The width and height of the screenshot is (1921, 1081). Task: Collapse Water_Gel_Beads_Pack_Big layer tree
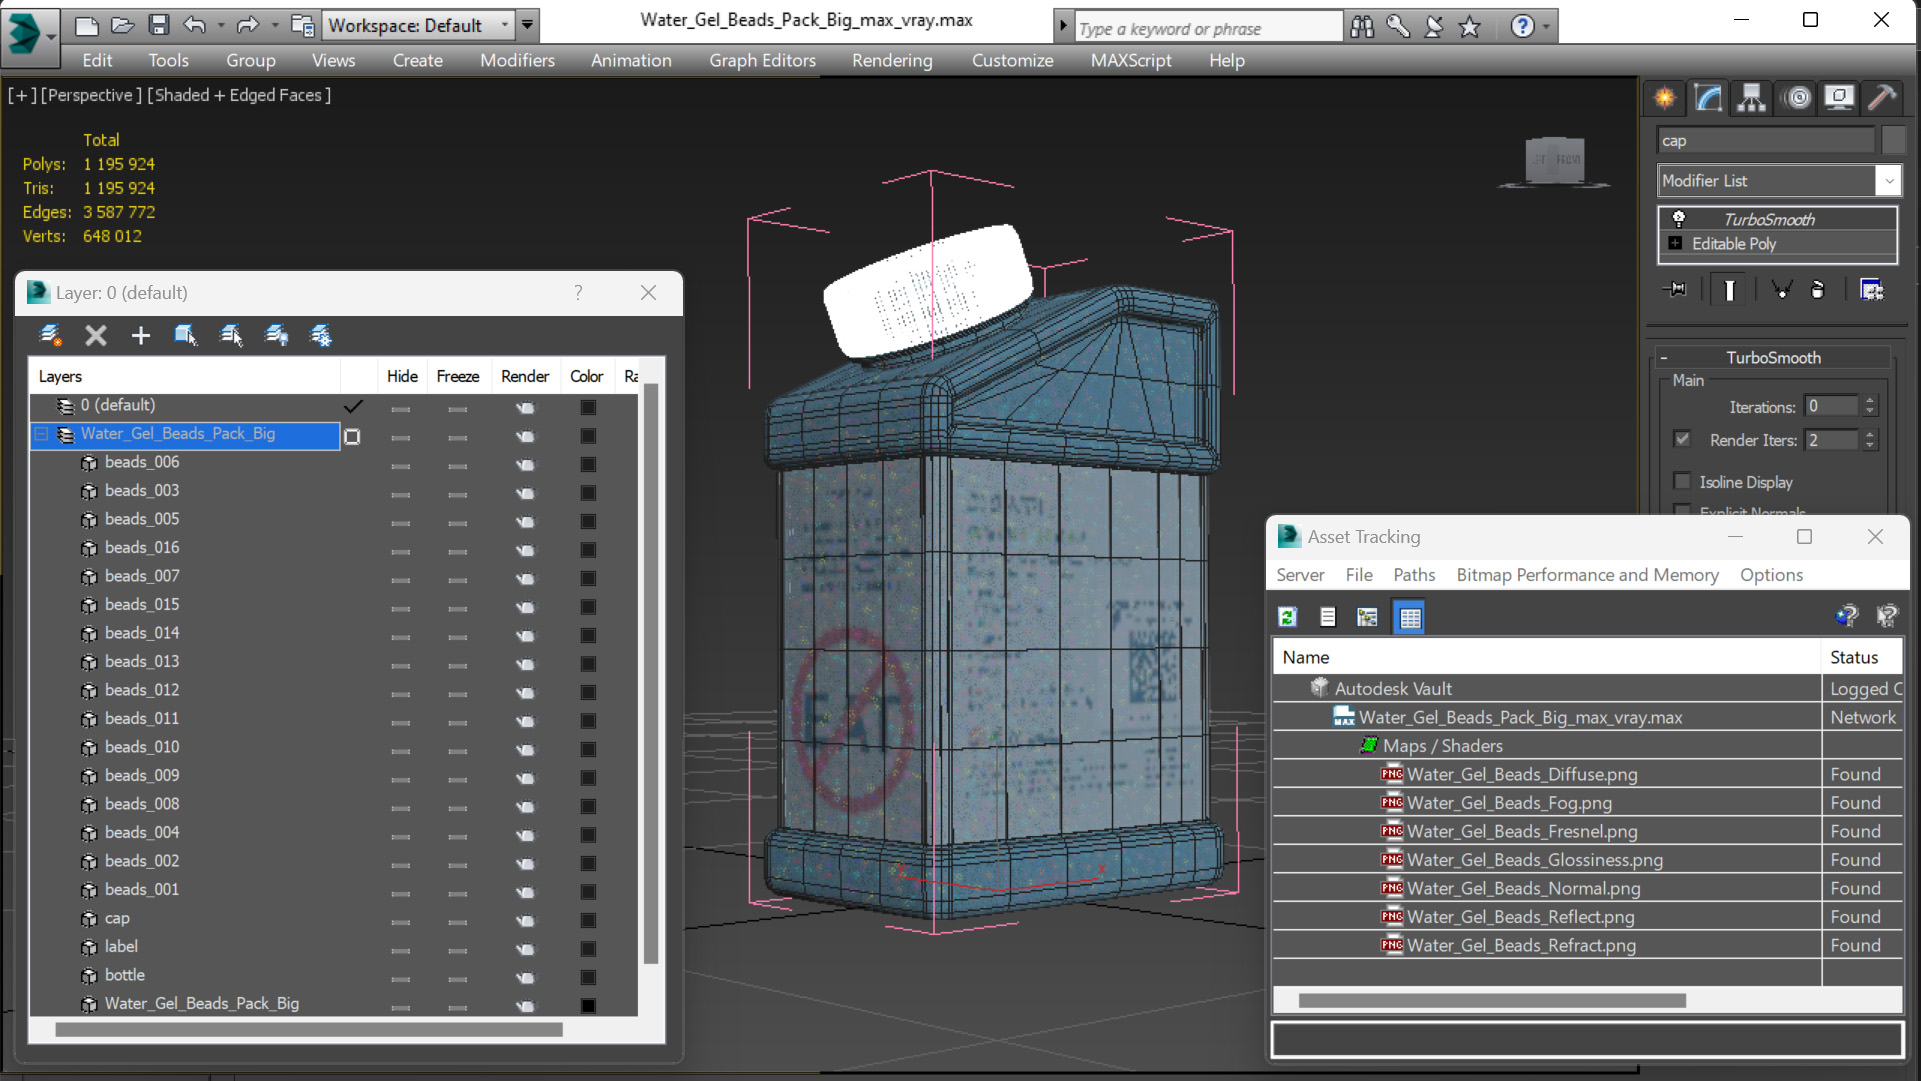42,434
